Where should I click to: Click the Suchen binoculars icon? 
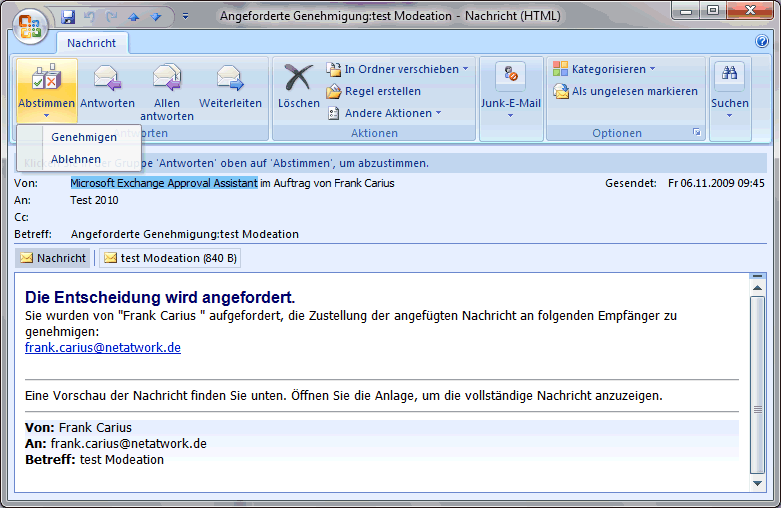point(730,75)
